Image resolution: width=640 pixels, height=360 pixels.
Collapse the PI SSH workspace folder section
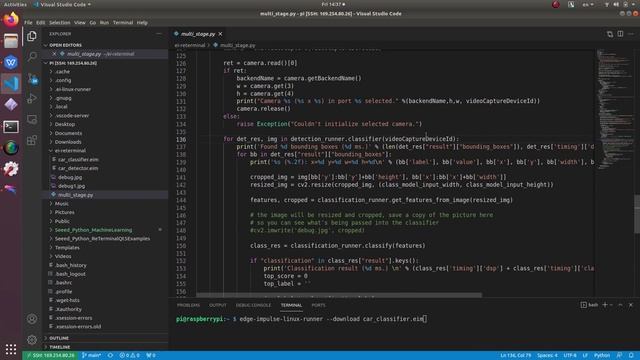click(105, 63)
